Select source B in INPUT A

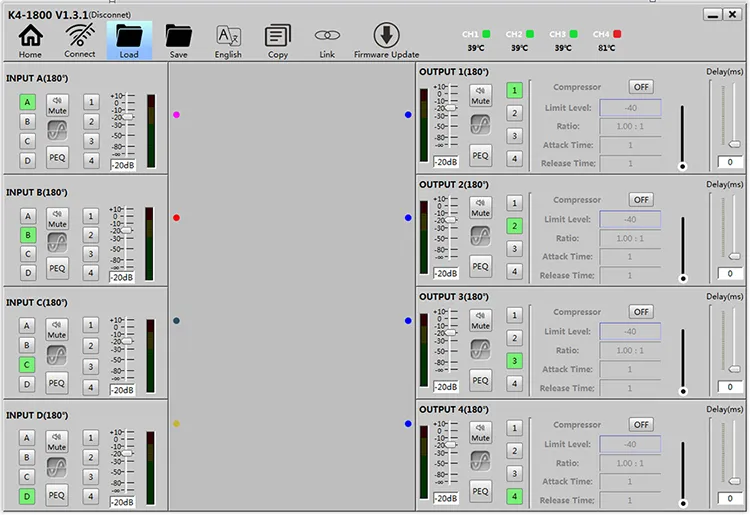[x=28, y=121]
